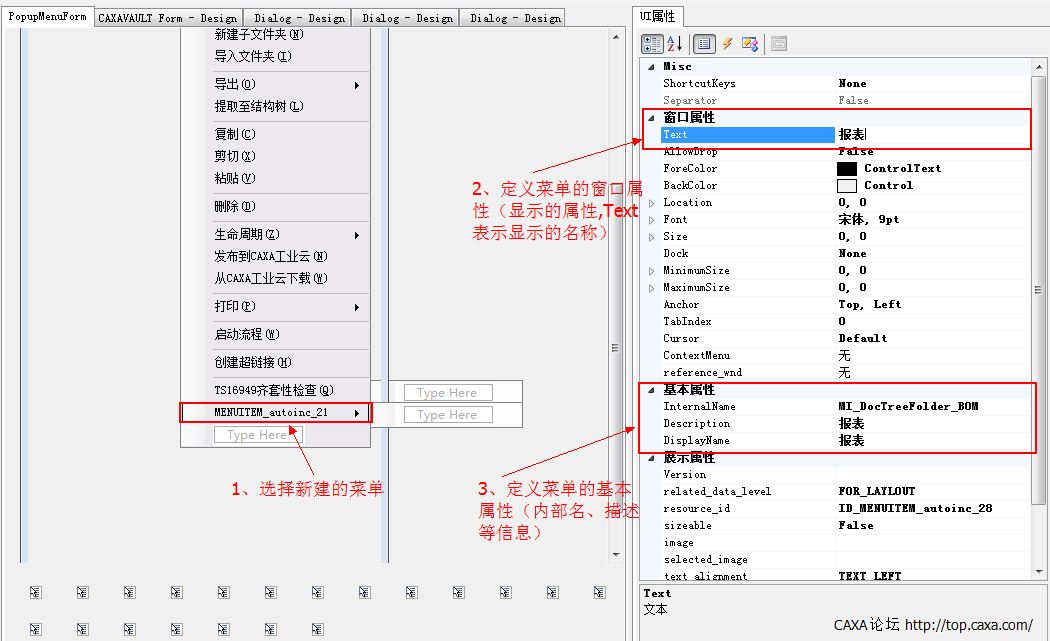Click the Description property value 报表
Image resolution: width=1050 pixels, height=641 pixels.
(851, 423)
